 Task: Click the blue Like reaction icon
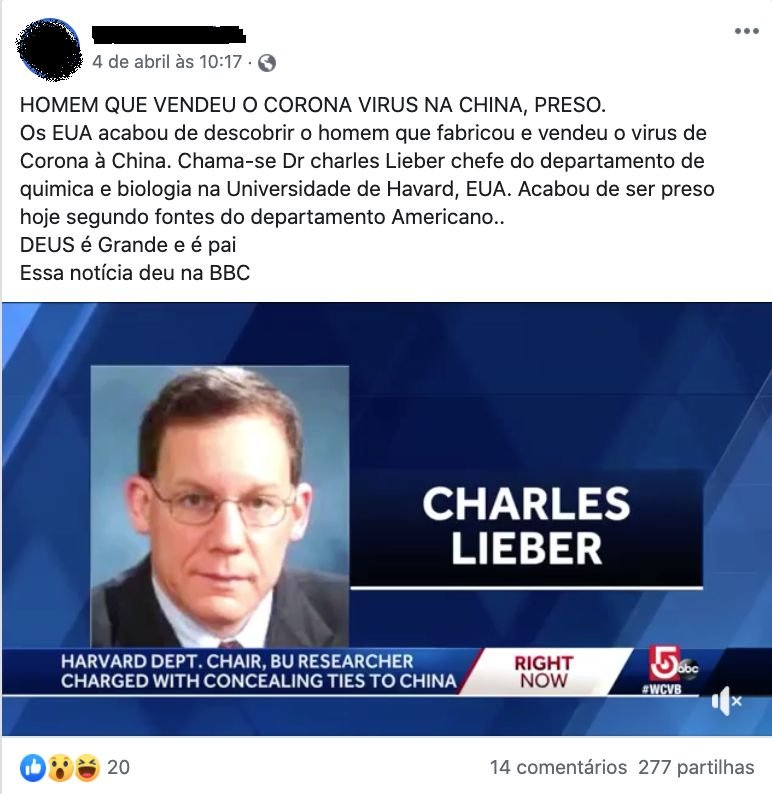coord(32,768)
